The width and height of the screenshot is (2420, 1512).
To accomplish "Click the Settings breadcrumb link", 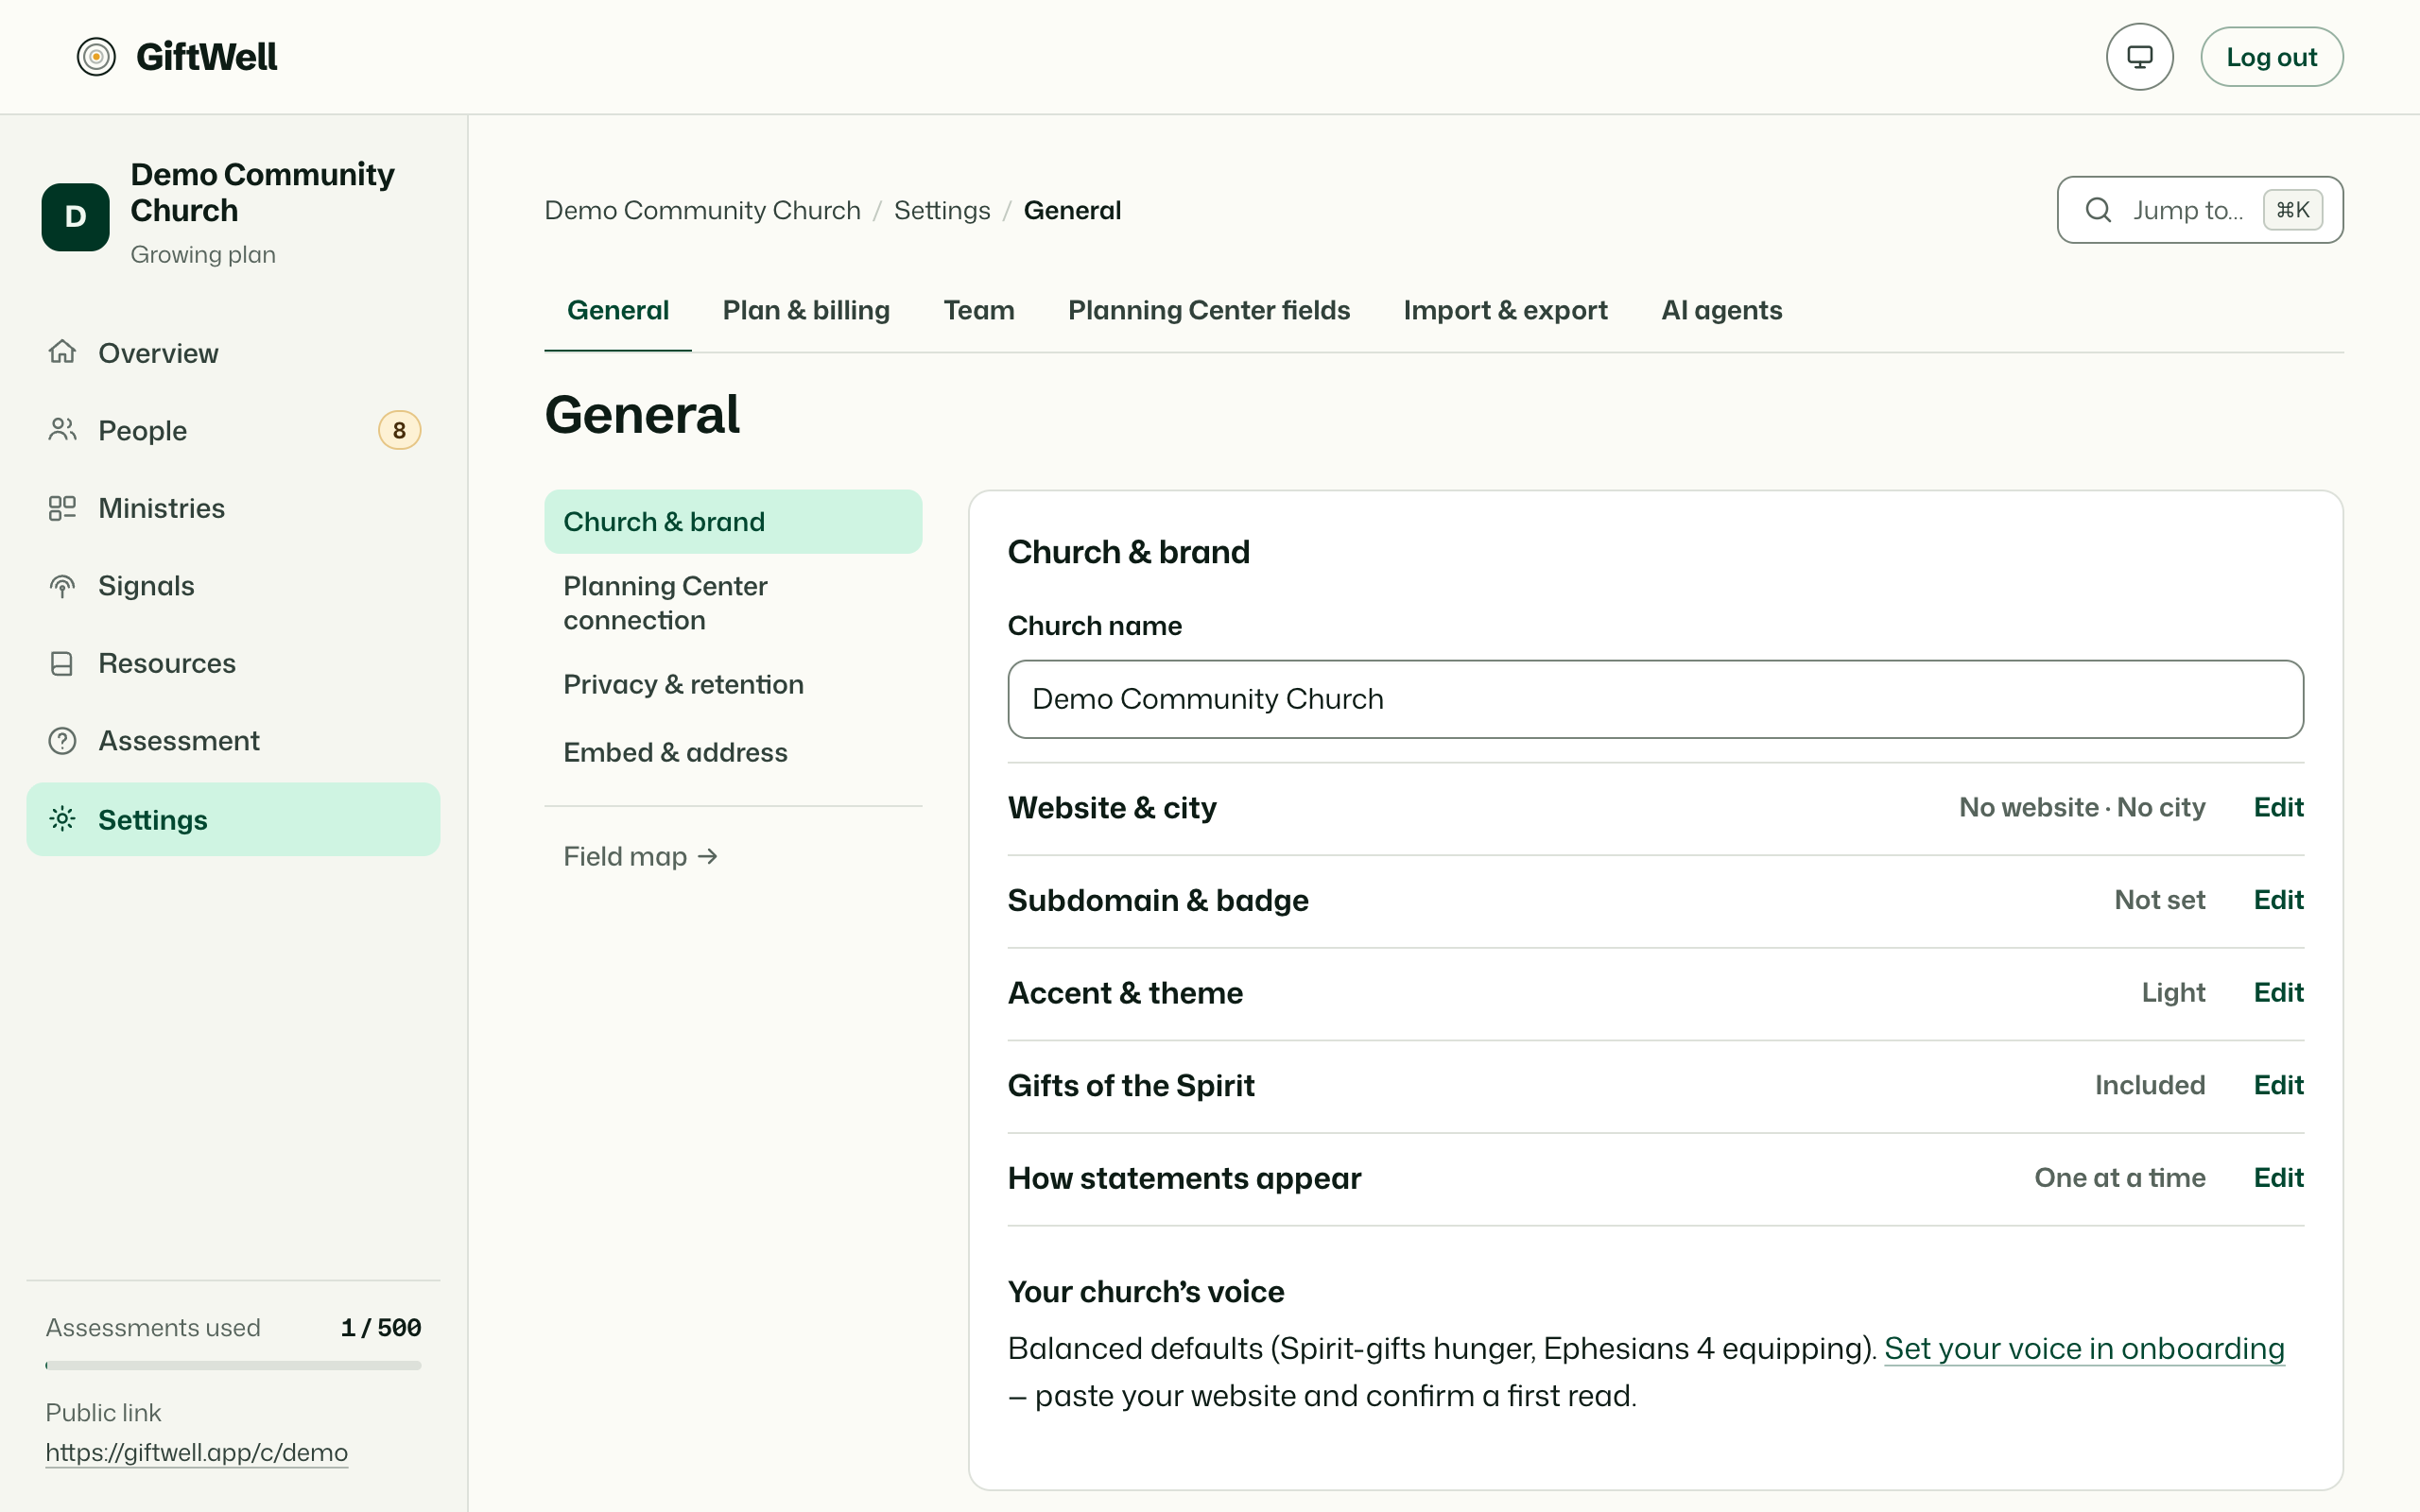I will (941, 210).
